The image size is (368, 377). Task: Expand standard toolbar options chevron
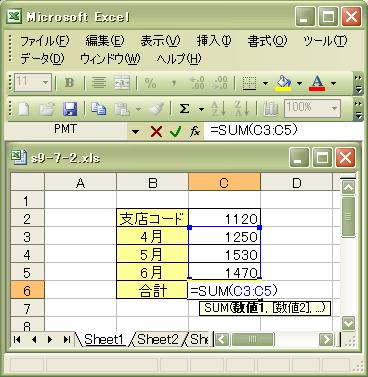click(358, 109)
